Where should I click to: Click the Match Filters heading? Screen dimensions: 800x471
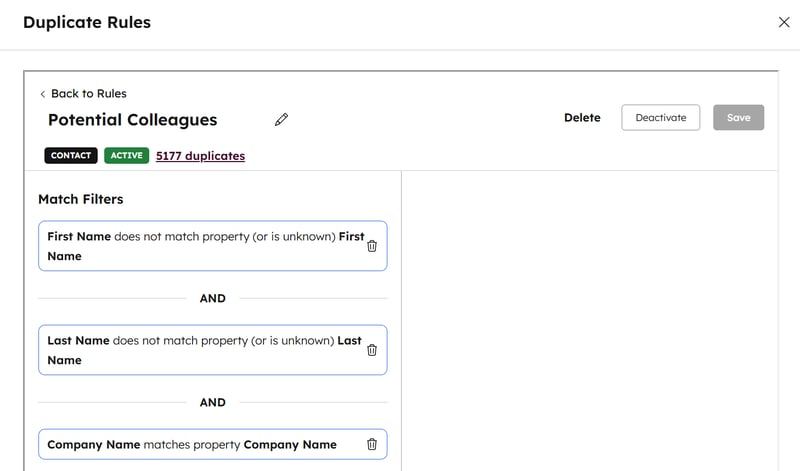[x=81, y=199]
